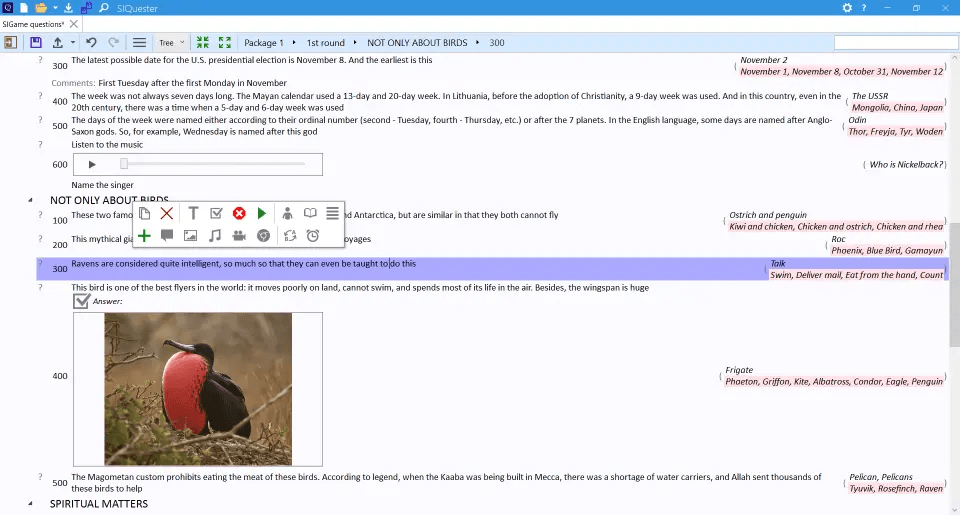The image size is (960, 515).
Task: Insert audio with the music note icon
Action: point(215,236)
